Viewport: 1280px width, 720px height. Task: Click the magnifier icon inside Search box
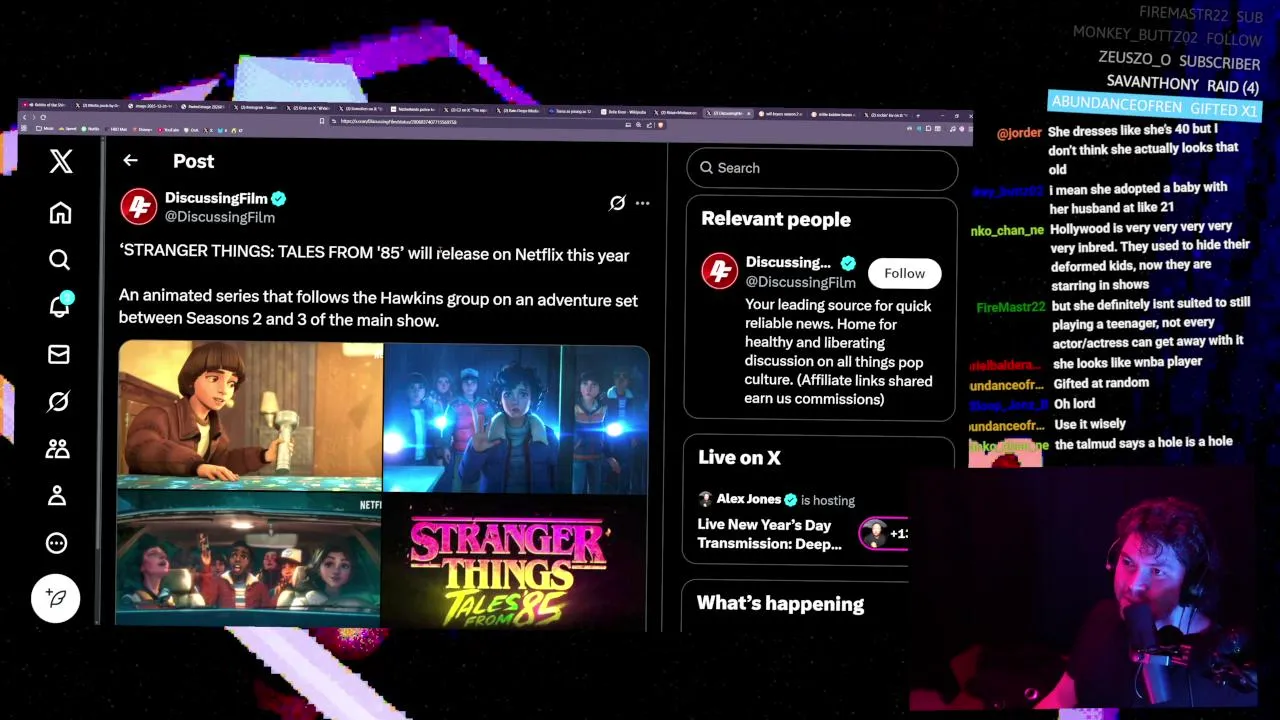(x=707, y=168)
